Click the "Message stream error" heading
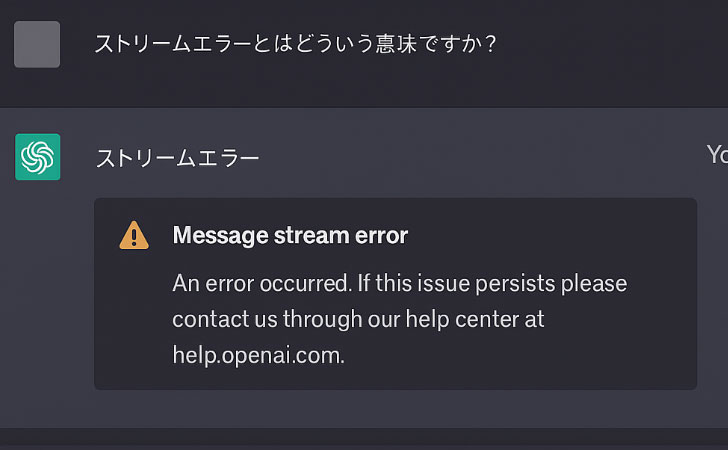This screenshot has height=450, width=728. (x=290, y=236)
